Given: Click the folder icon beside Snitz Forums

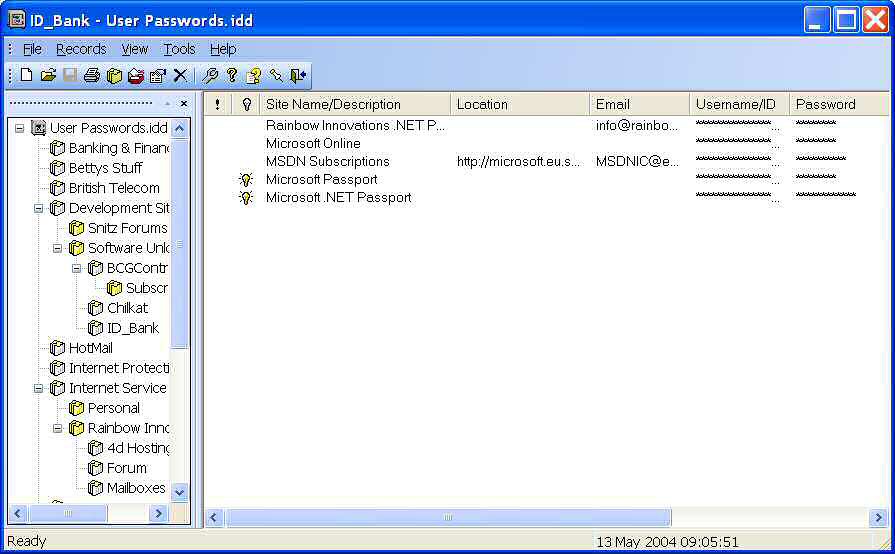Looking at the screenshot, I should 76,228.
